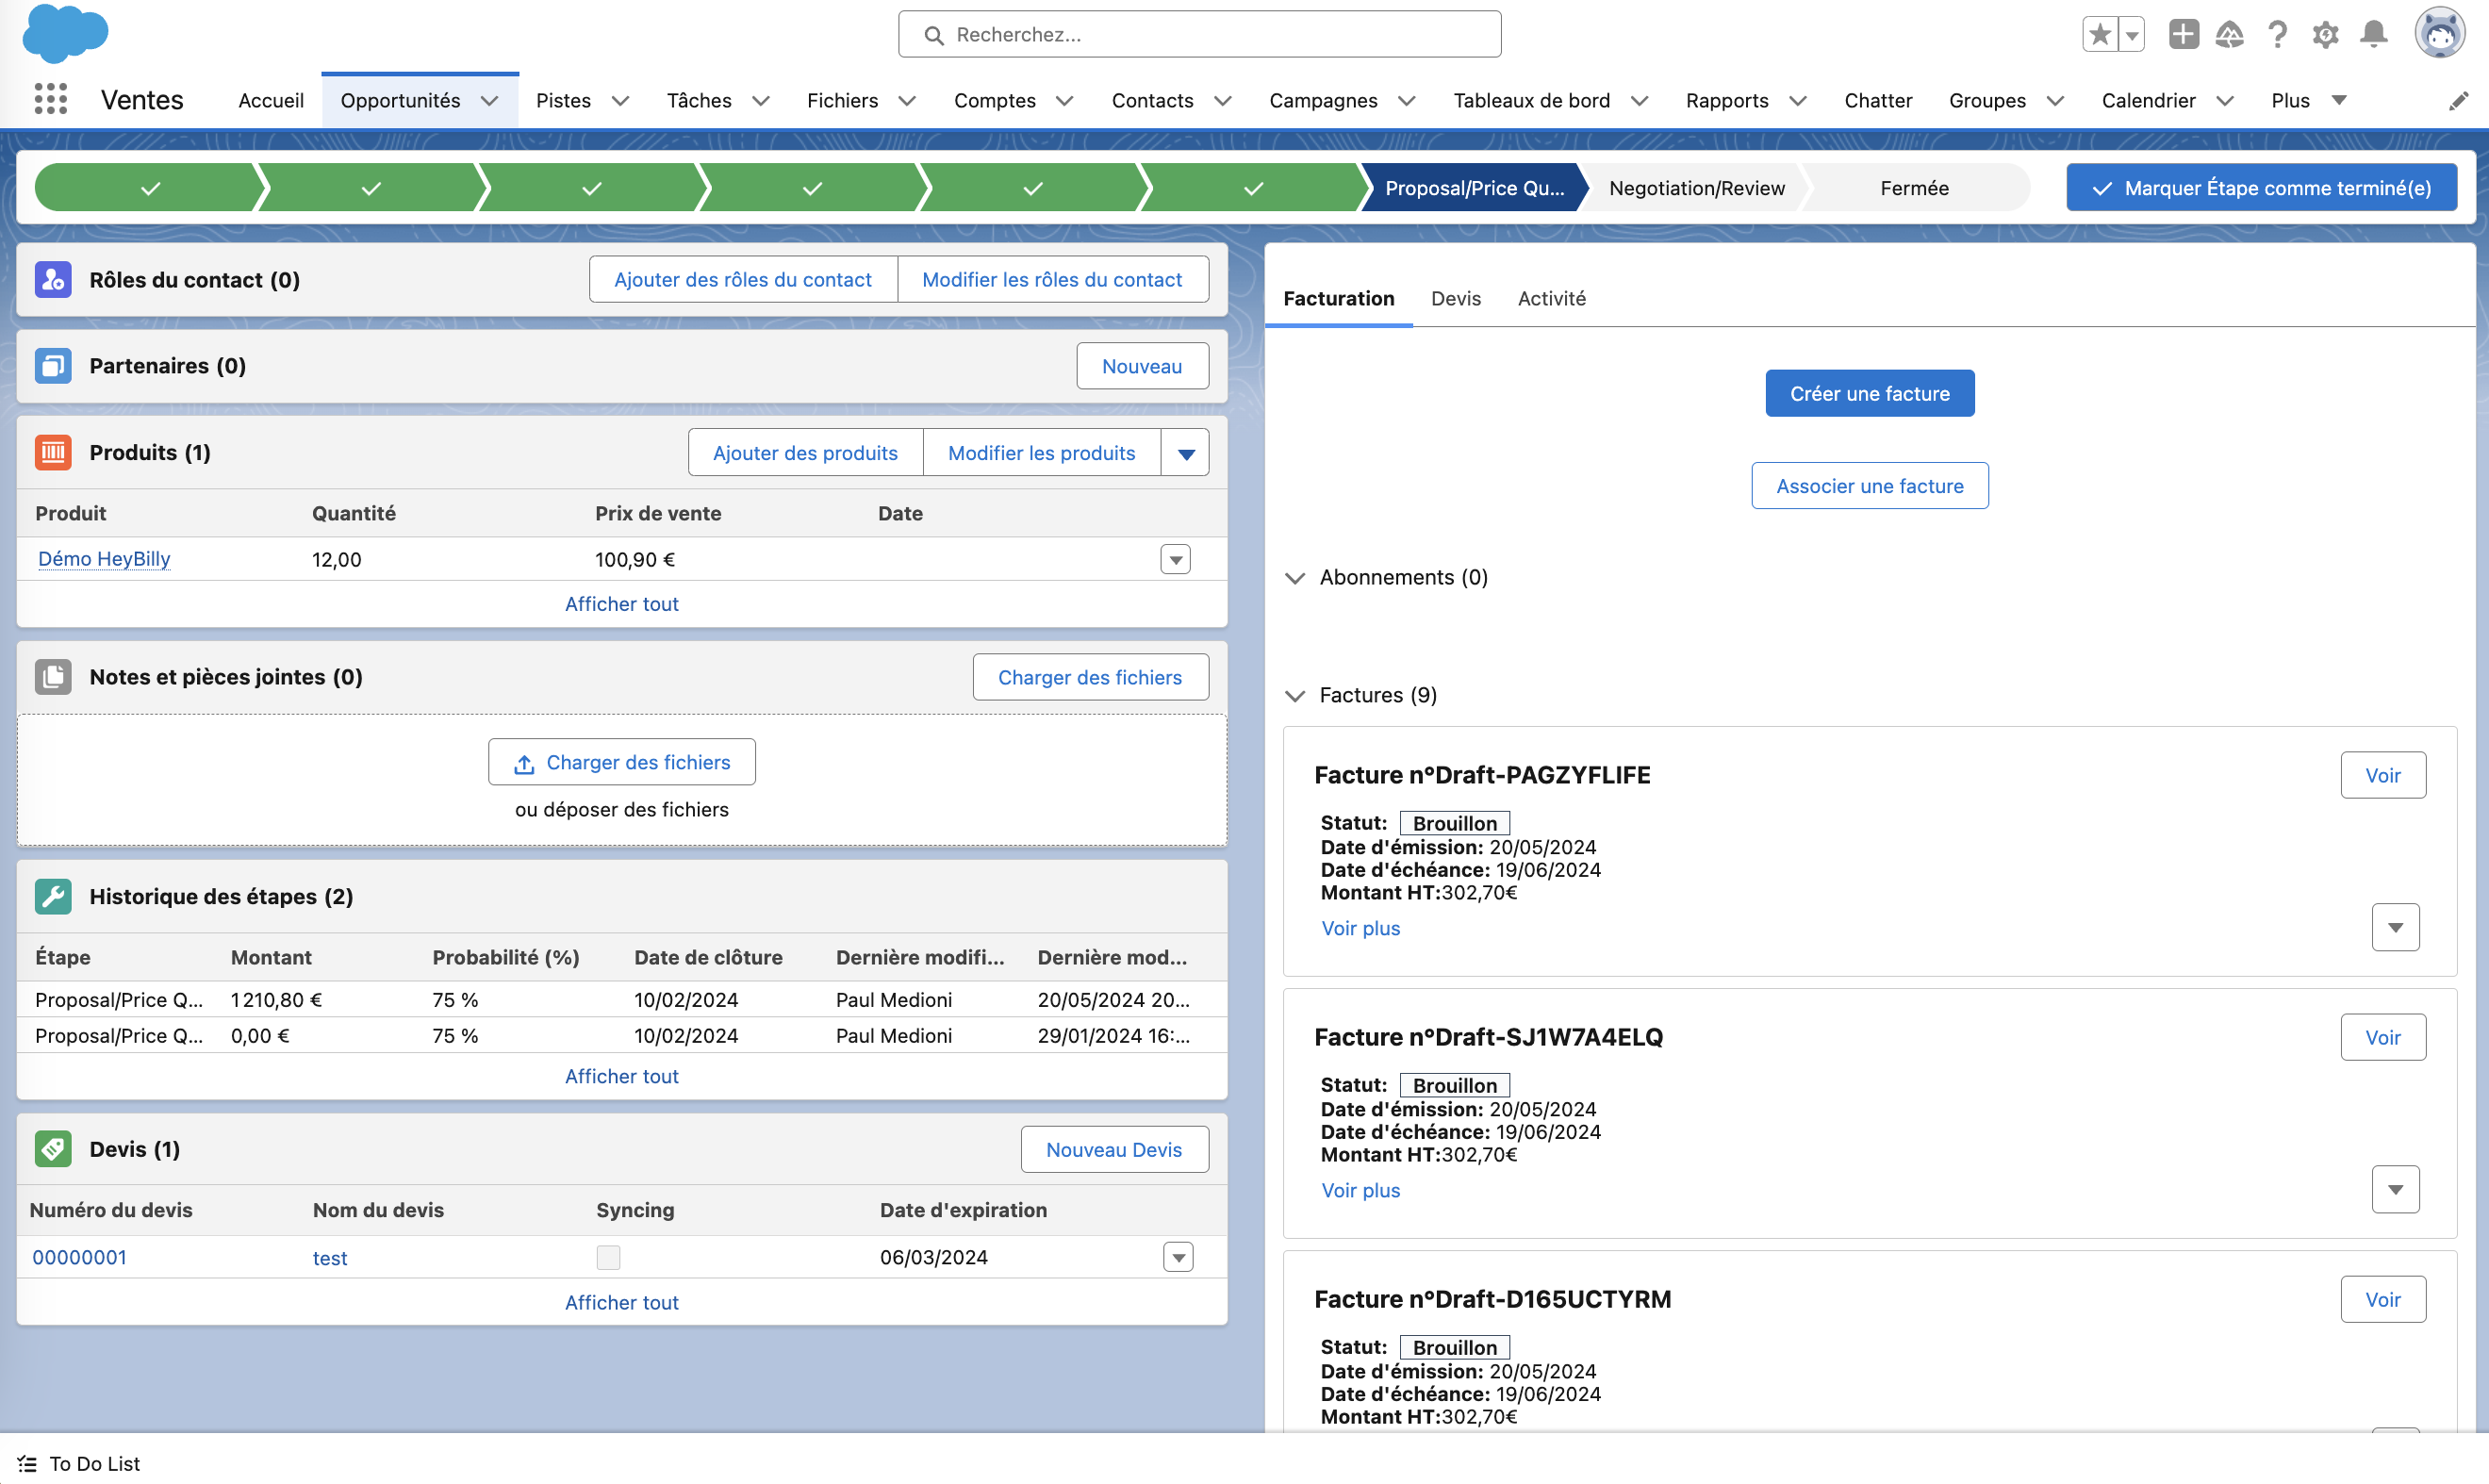
Task: Open row actions for Démo HeyBilly product
Action: coord(1175,559)
